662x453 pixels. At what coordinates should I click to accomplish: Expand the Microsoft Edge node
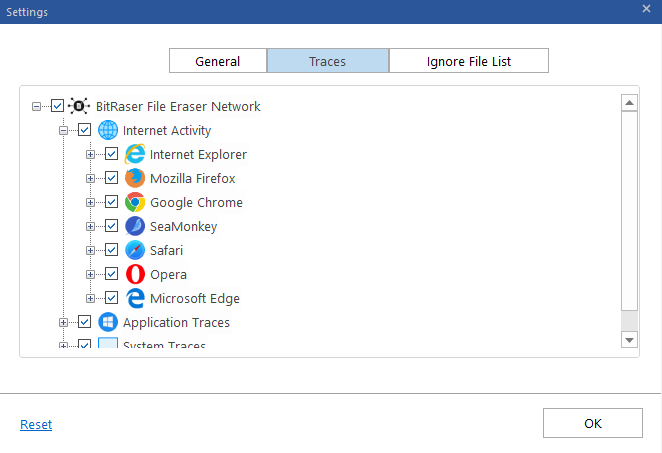(90, 298)
